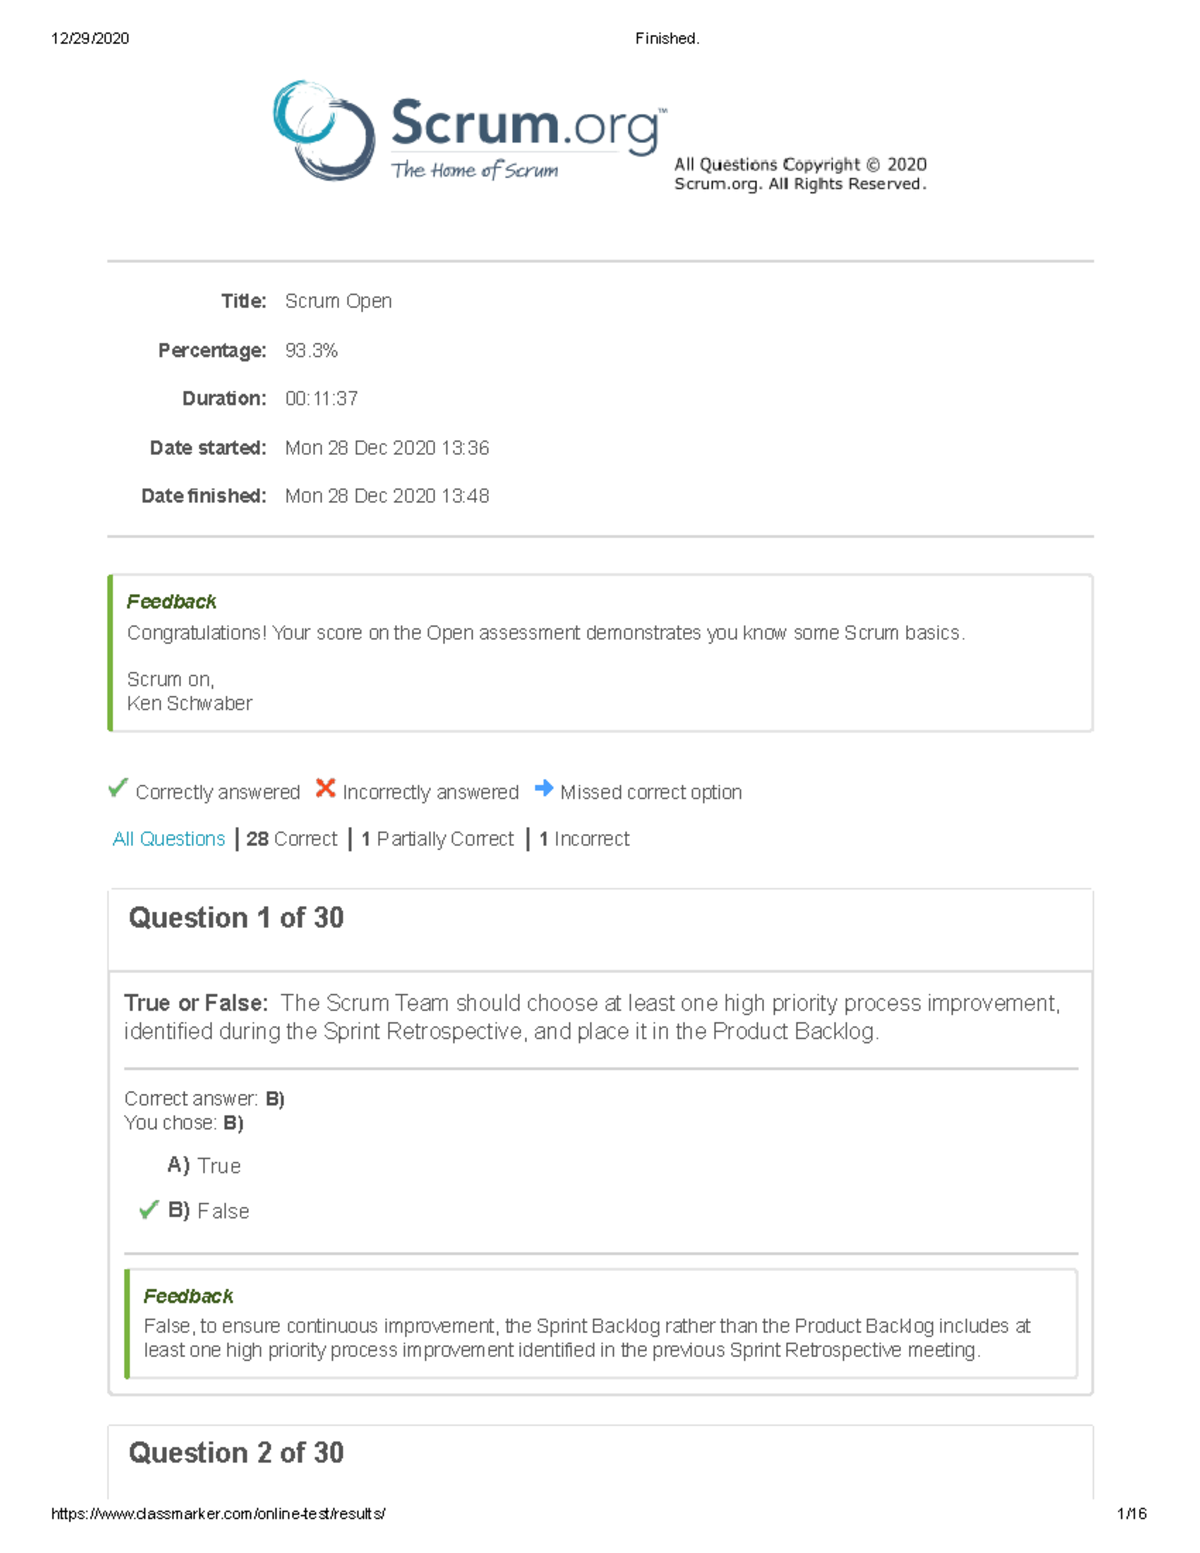
Task: Click the Question 2 of 30 heading
Action: 236,1453
